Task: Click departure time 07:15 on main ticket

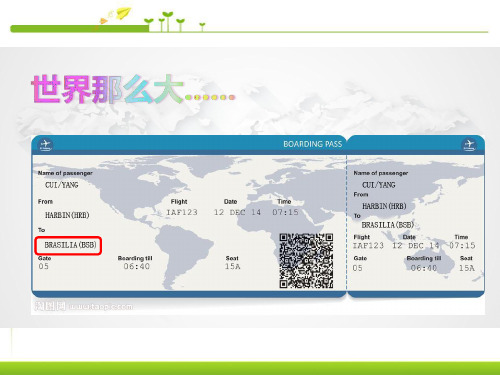Action: point(285,212)
